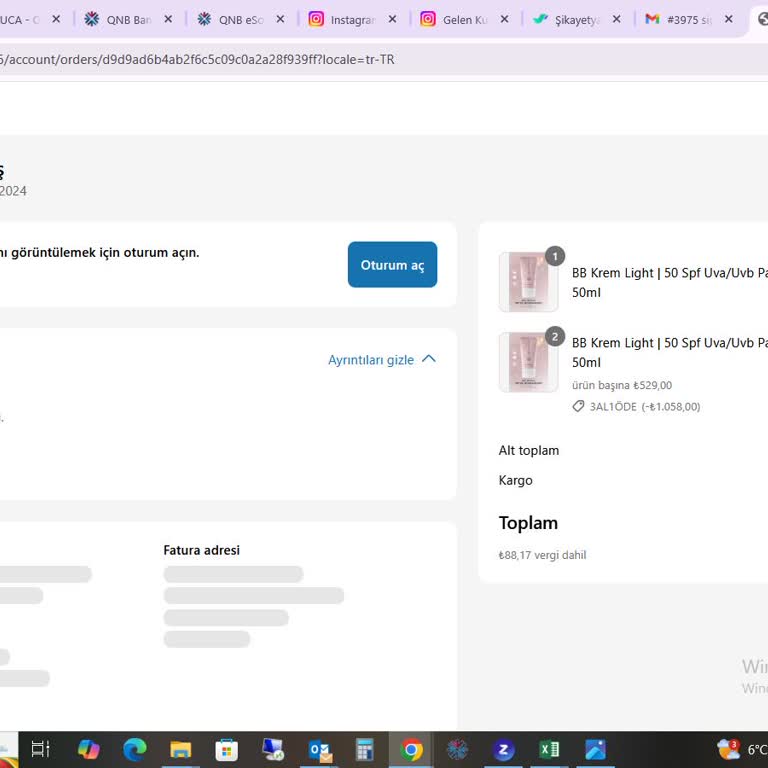Click the address bar URL
Image resolution: width=768 pixels, height=768 pixels.
197,60
